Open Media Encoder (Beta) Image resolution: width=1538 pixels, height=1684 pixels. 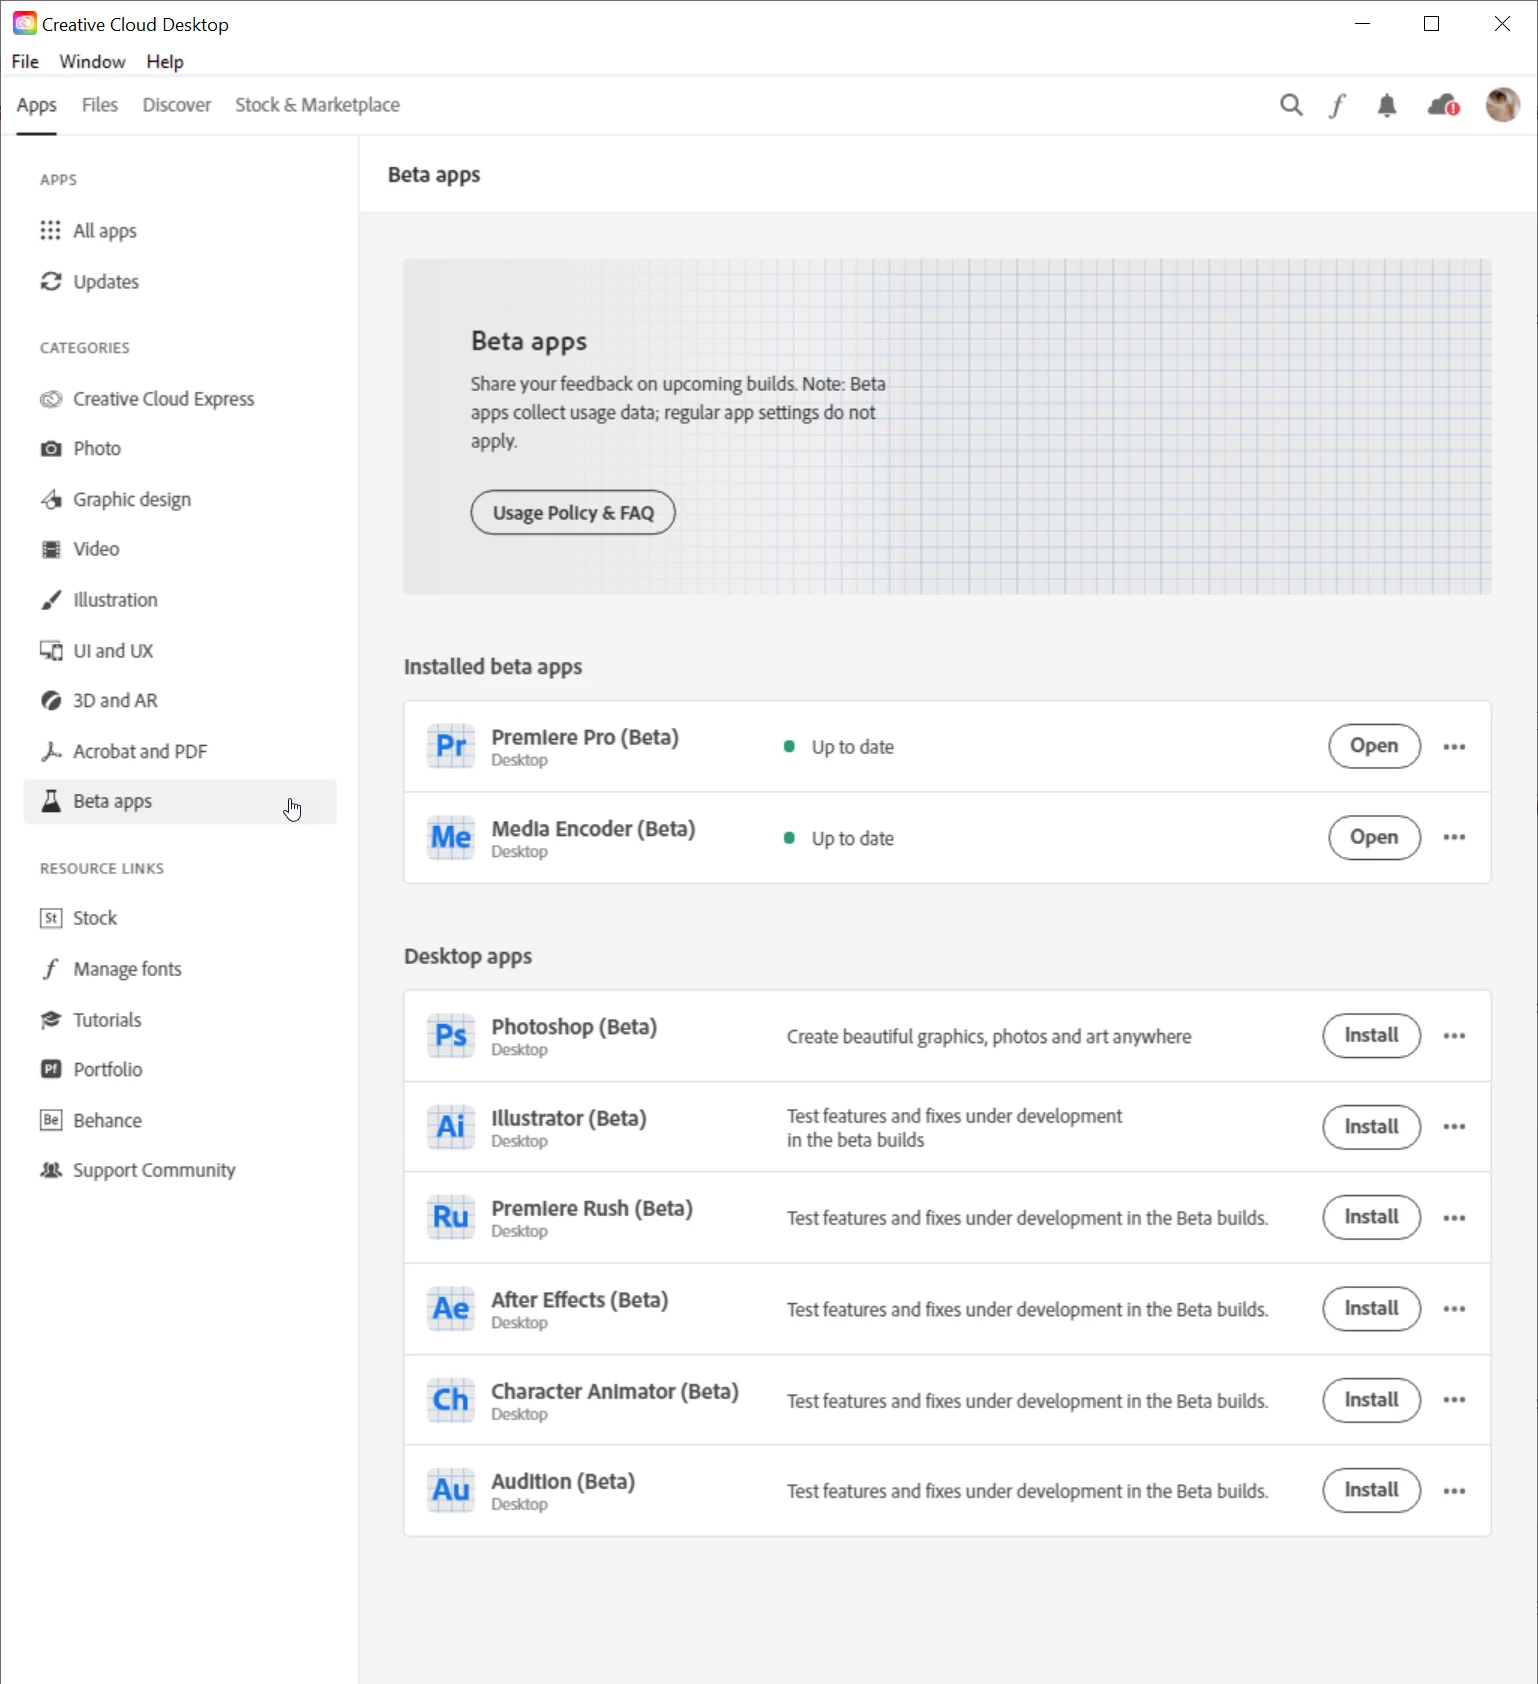(1374, 837)
